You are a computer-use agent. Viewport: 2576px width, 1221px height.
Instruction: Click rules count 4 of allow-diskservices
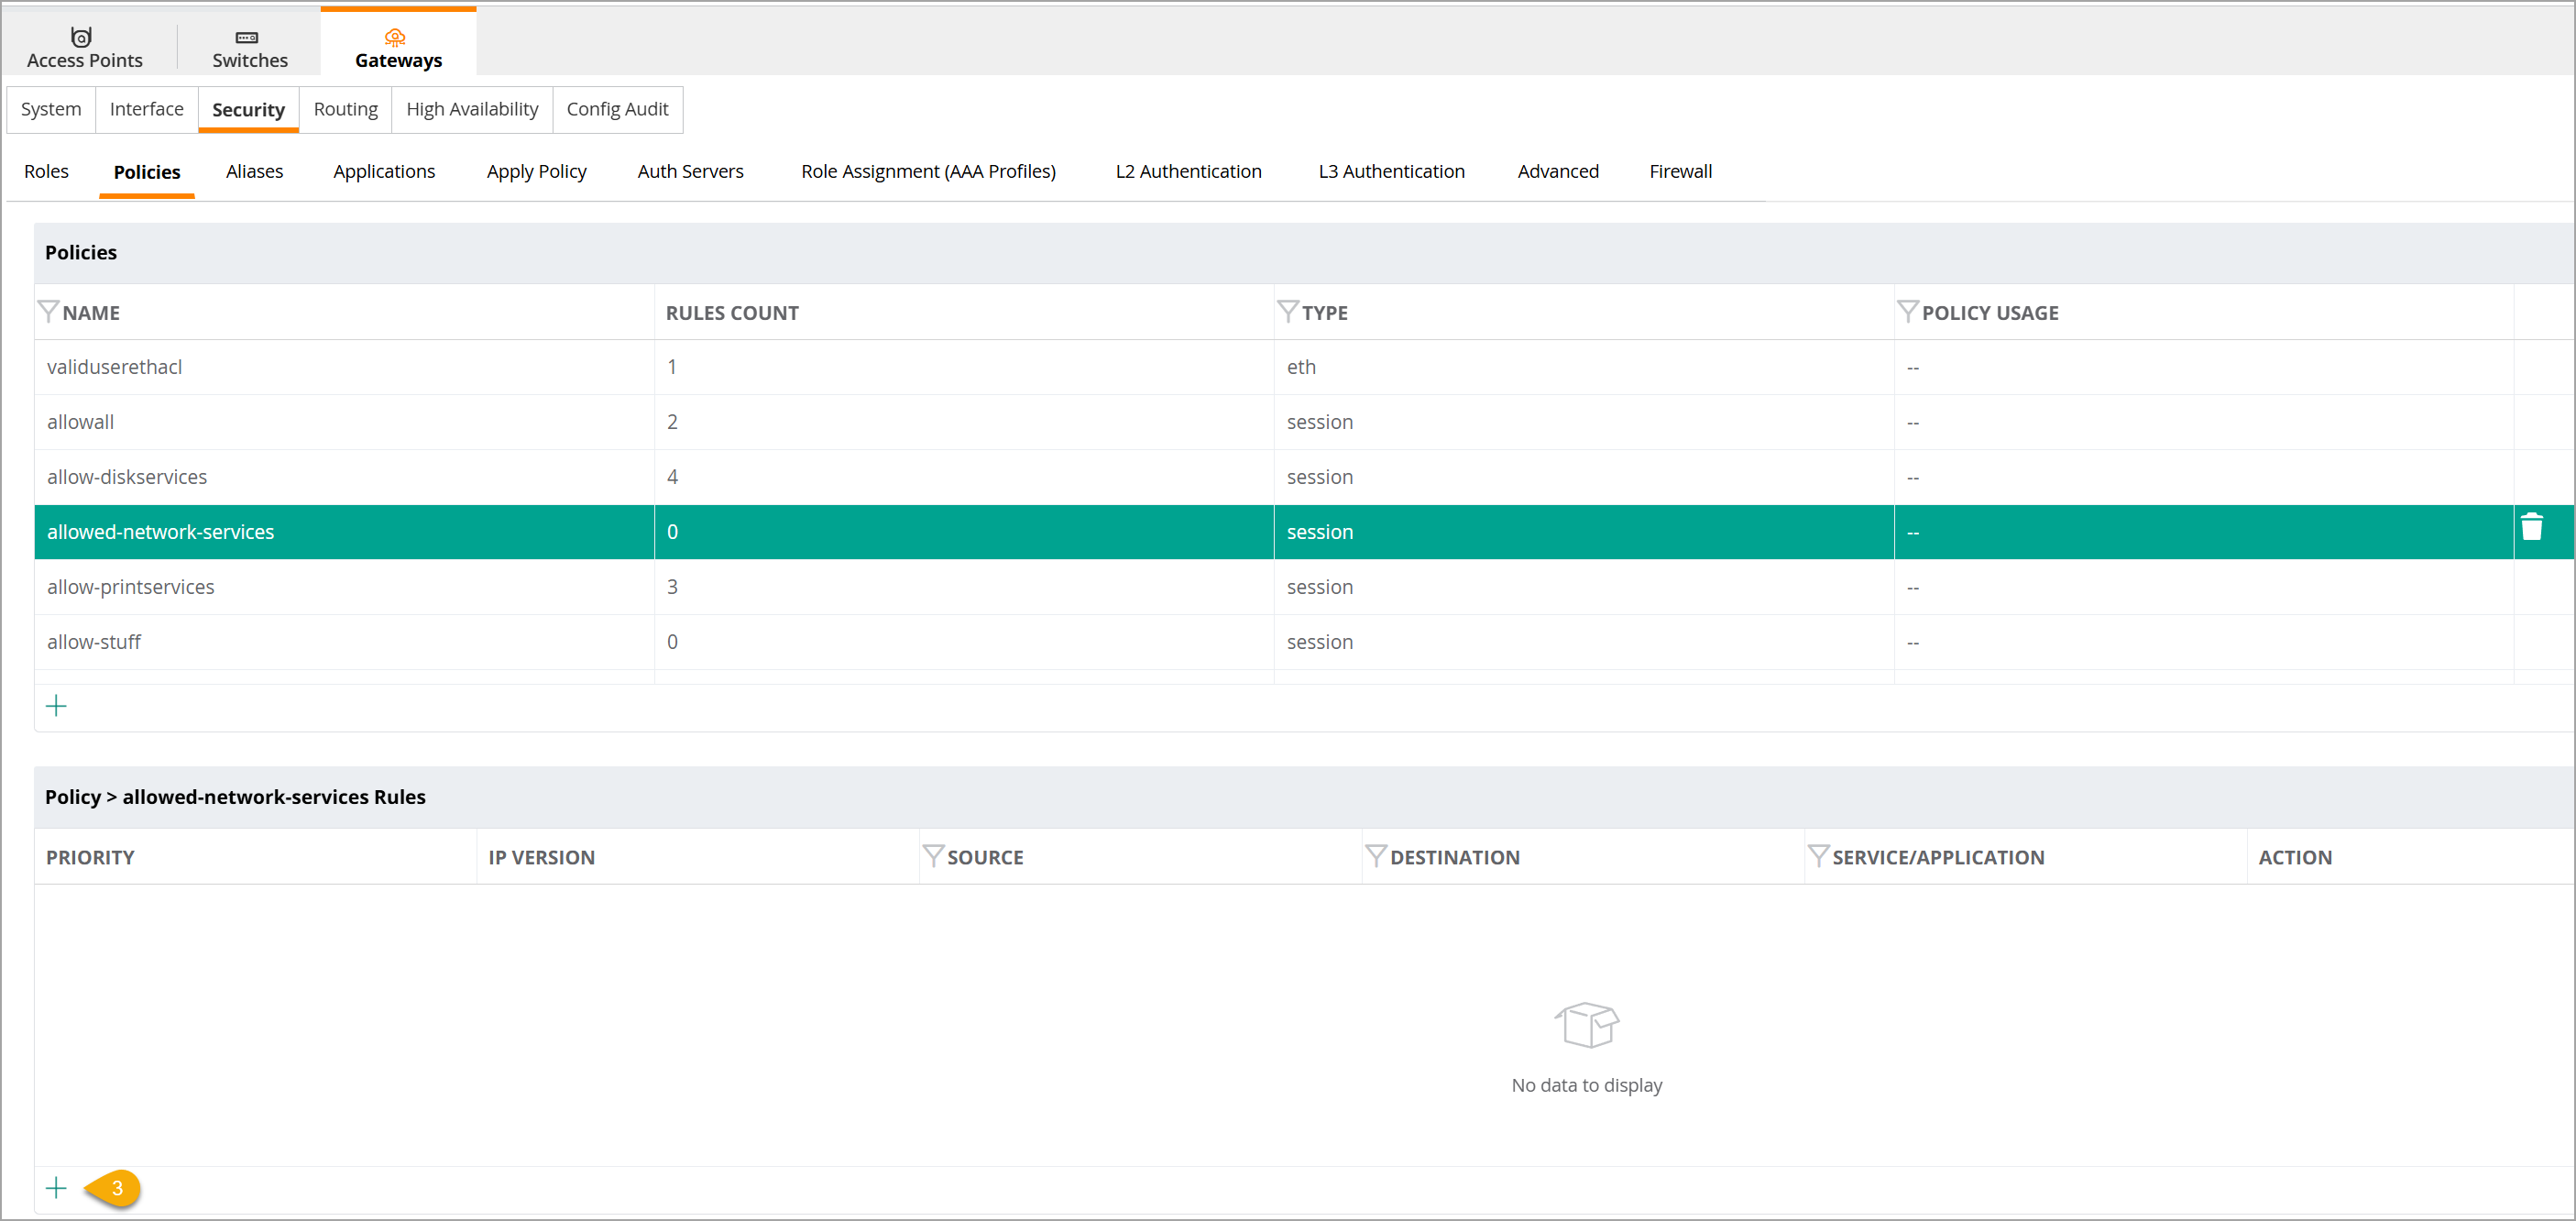(x=964, y=477)
